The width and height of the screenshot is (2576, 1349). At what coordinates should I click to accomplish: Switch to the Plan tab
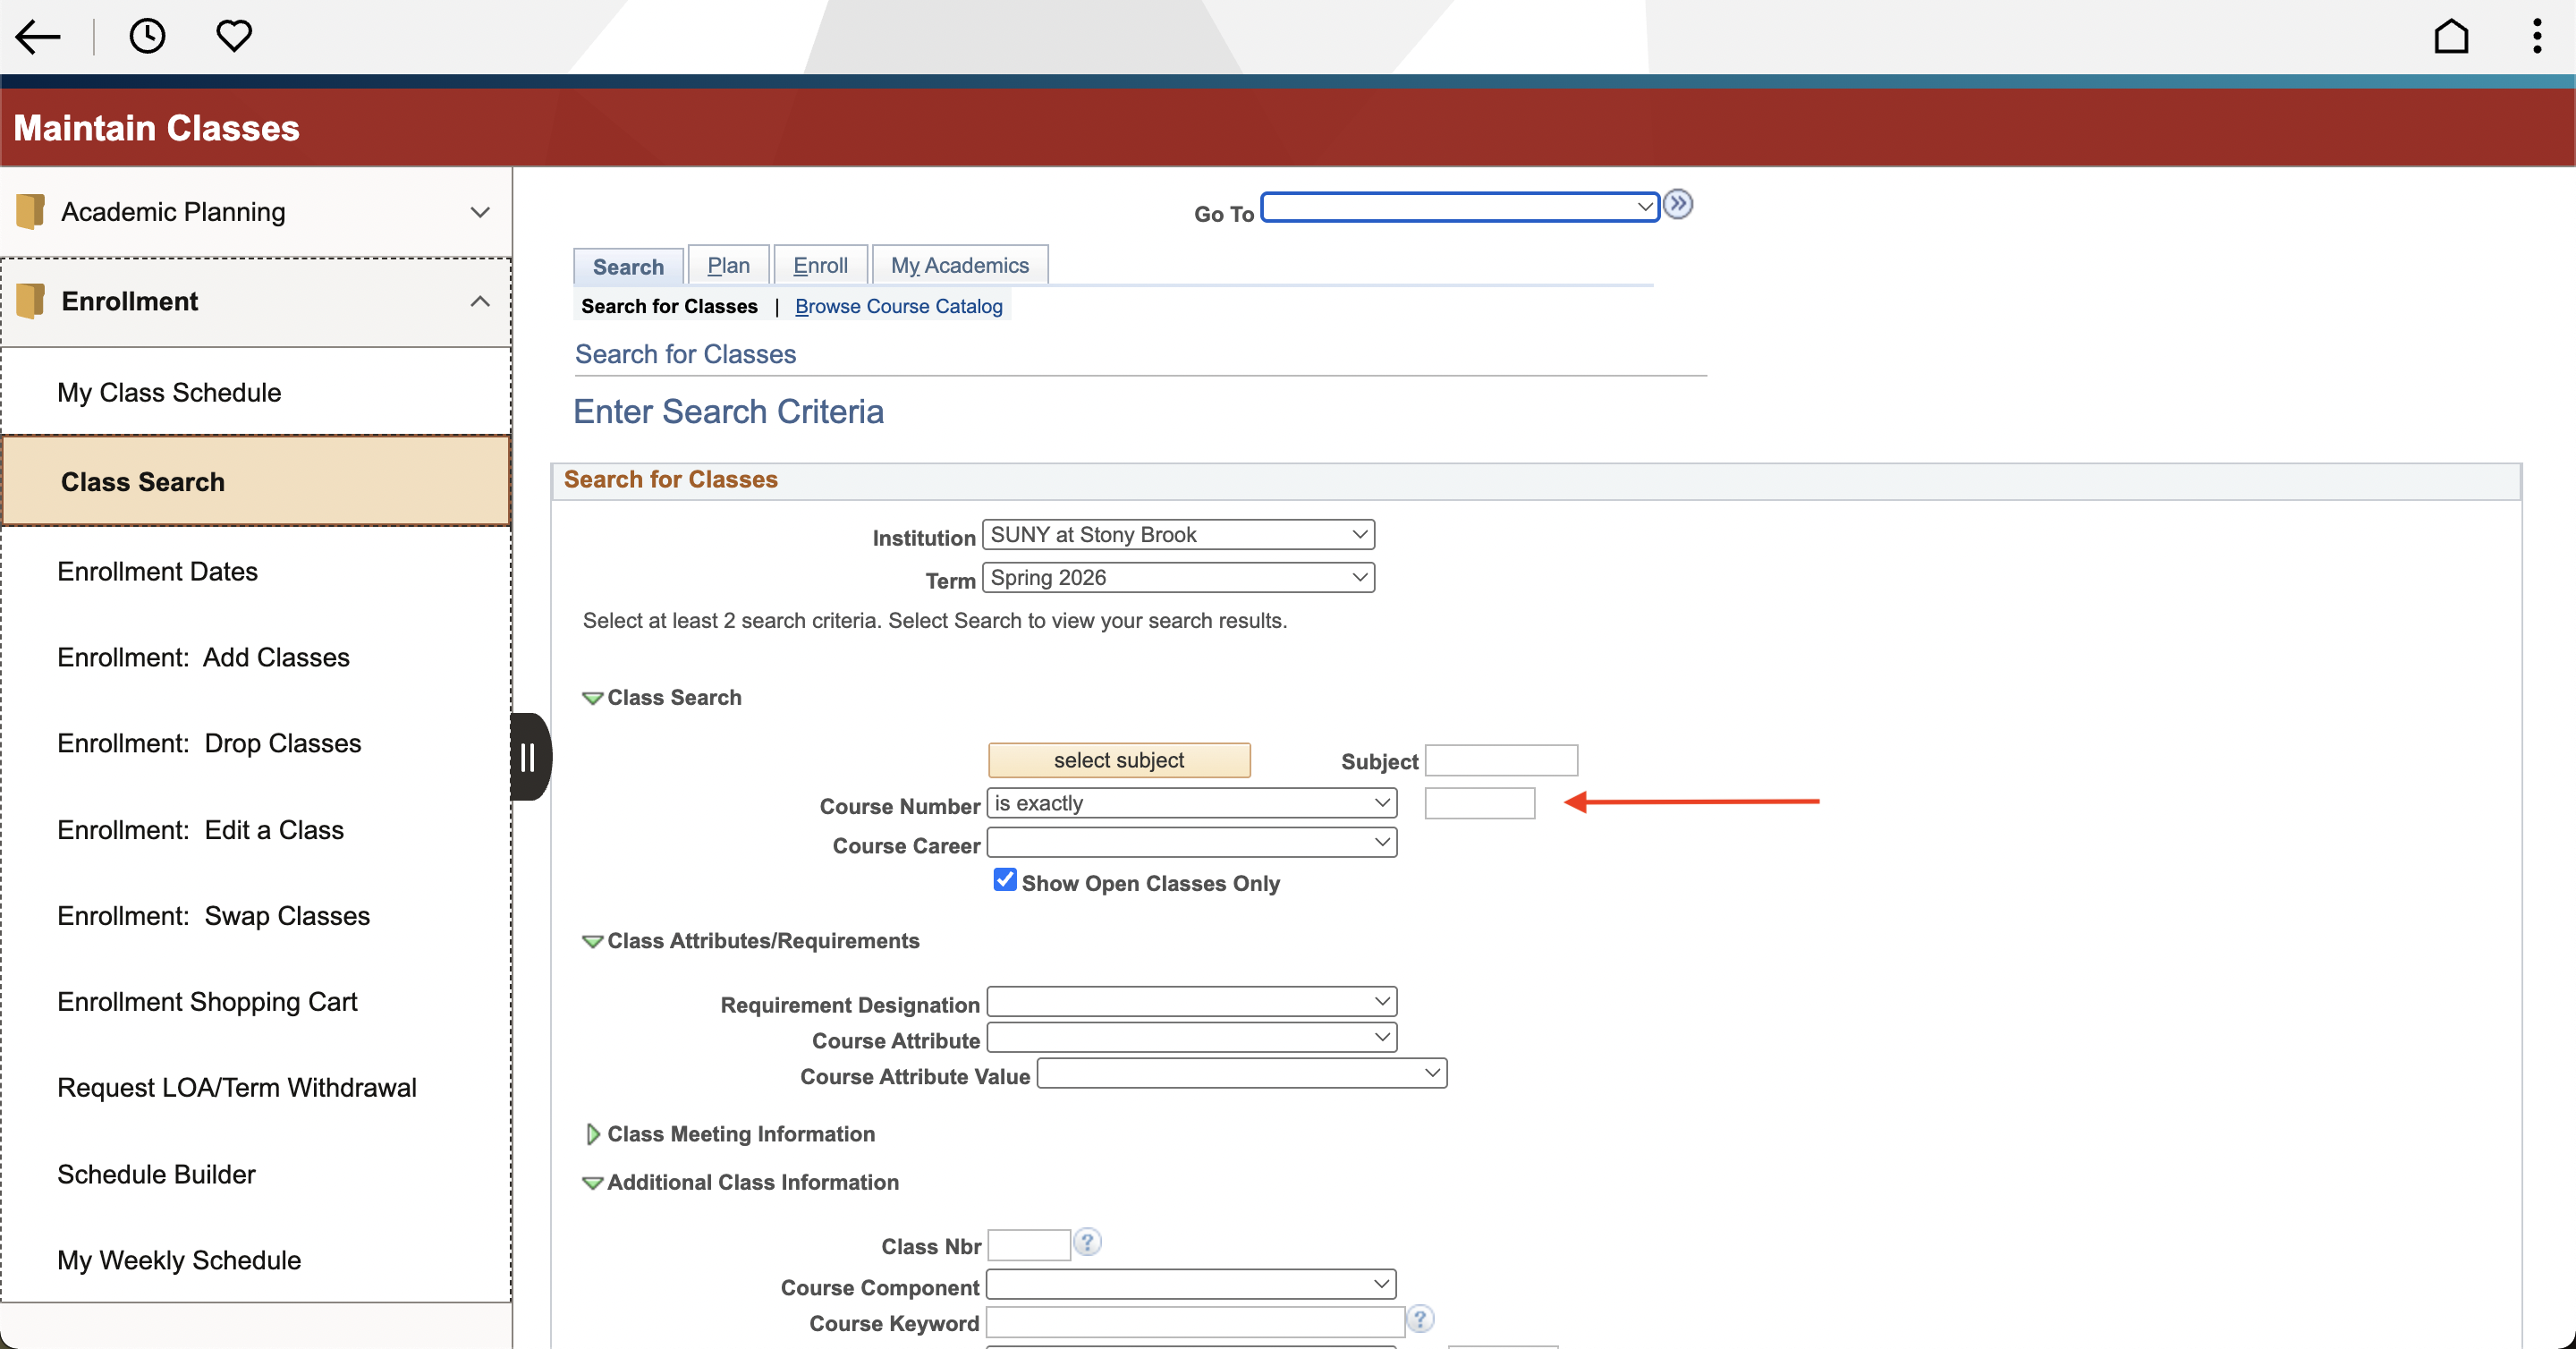click(729, 266)
